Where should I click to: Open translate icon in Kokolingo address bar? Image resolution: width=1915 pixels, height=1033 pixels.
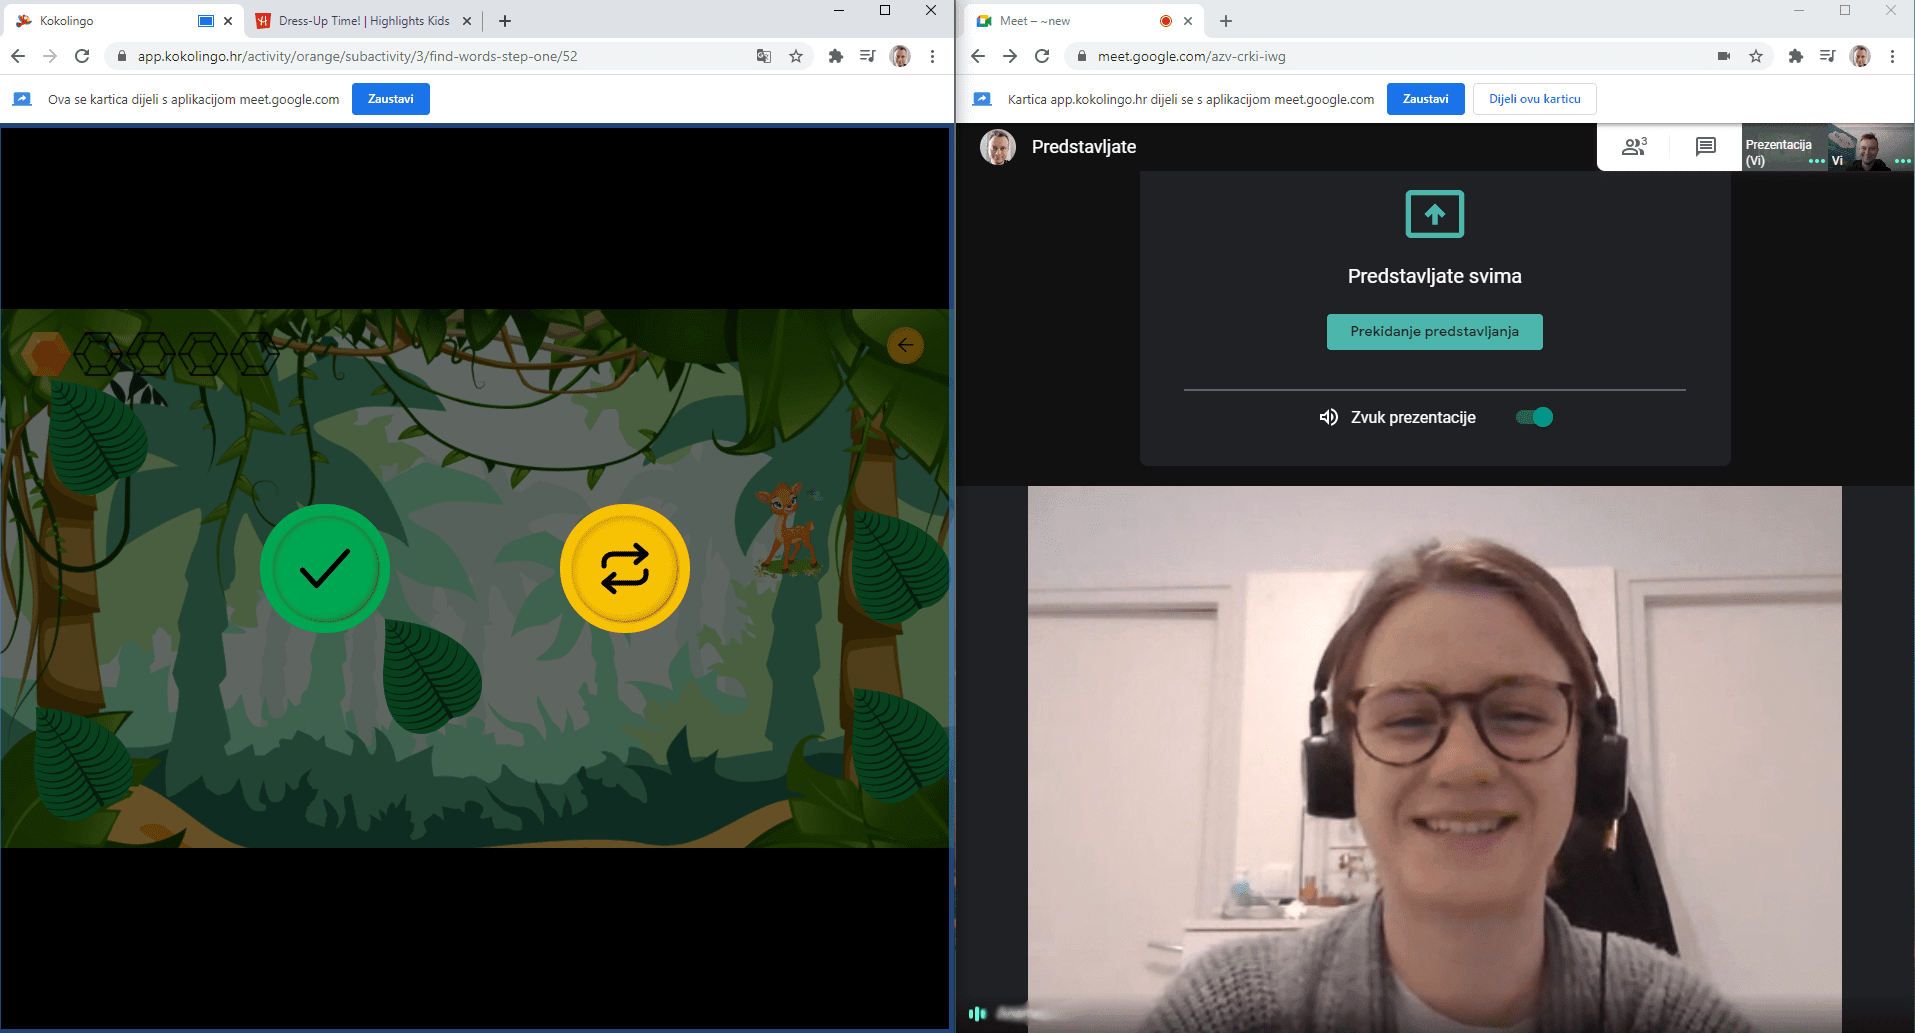pyautogui.click(x=764, y=56)
